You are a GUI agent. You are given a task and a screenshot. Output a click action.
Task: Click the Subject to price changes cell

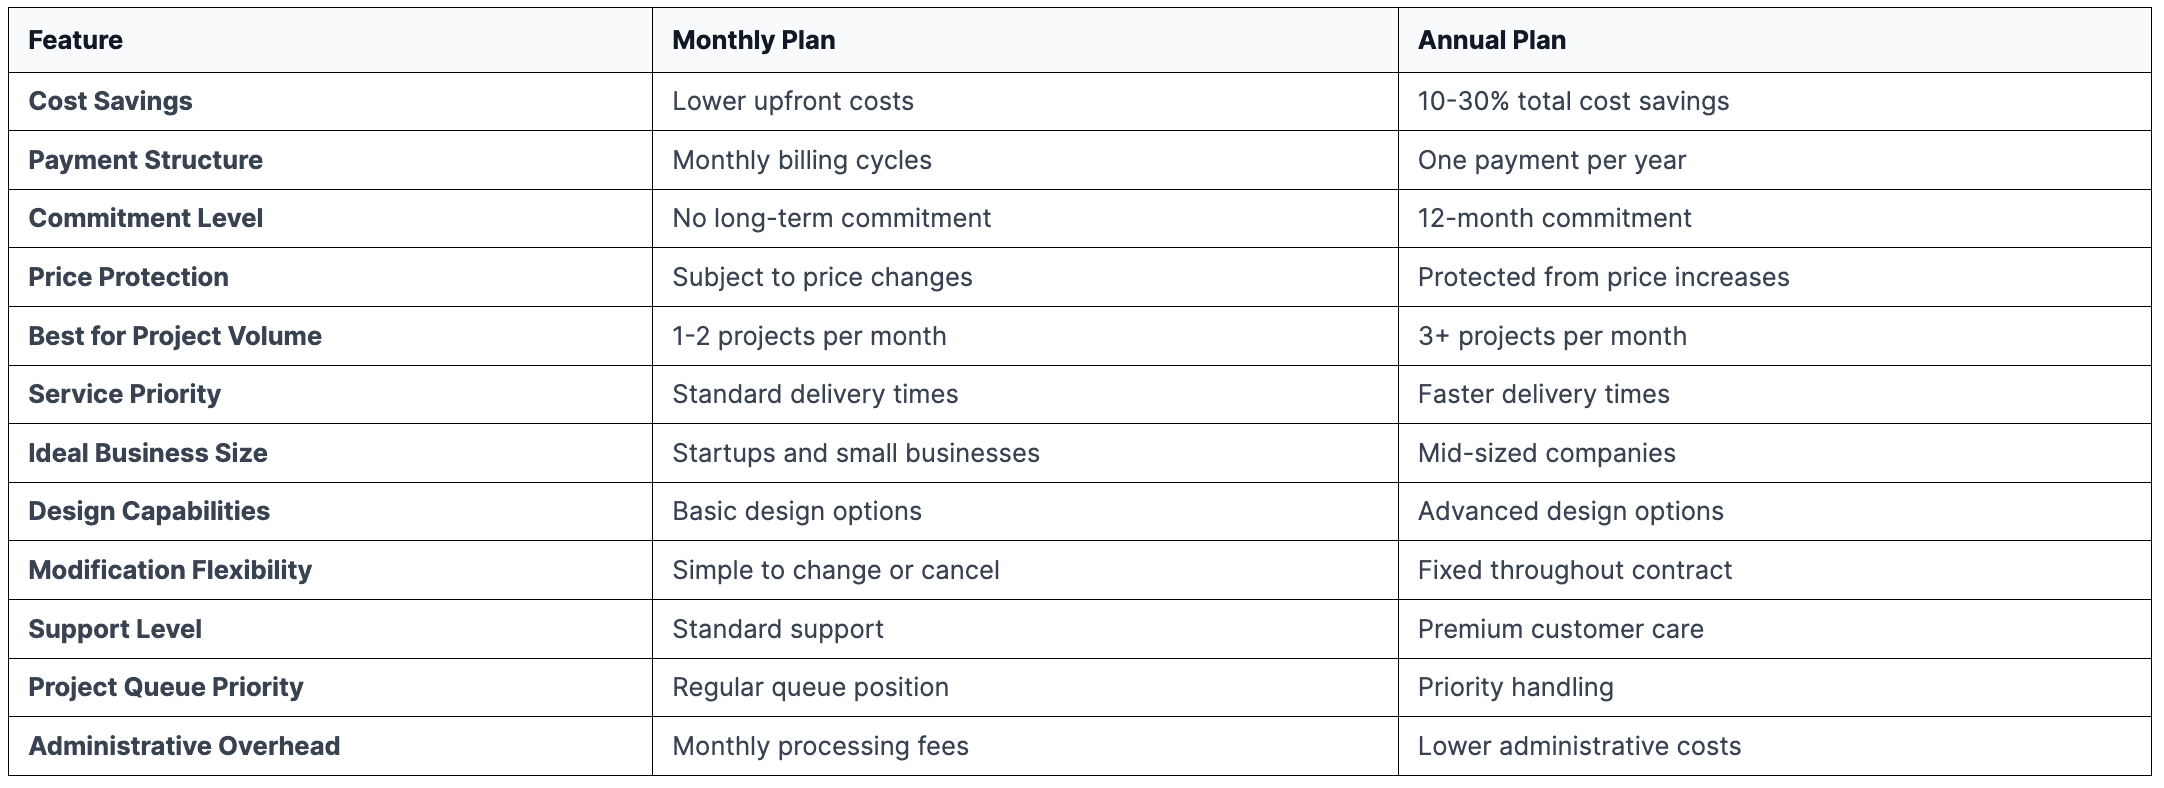822,277
